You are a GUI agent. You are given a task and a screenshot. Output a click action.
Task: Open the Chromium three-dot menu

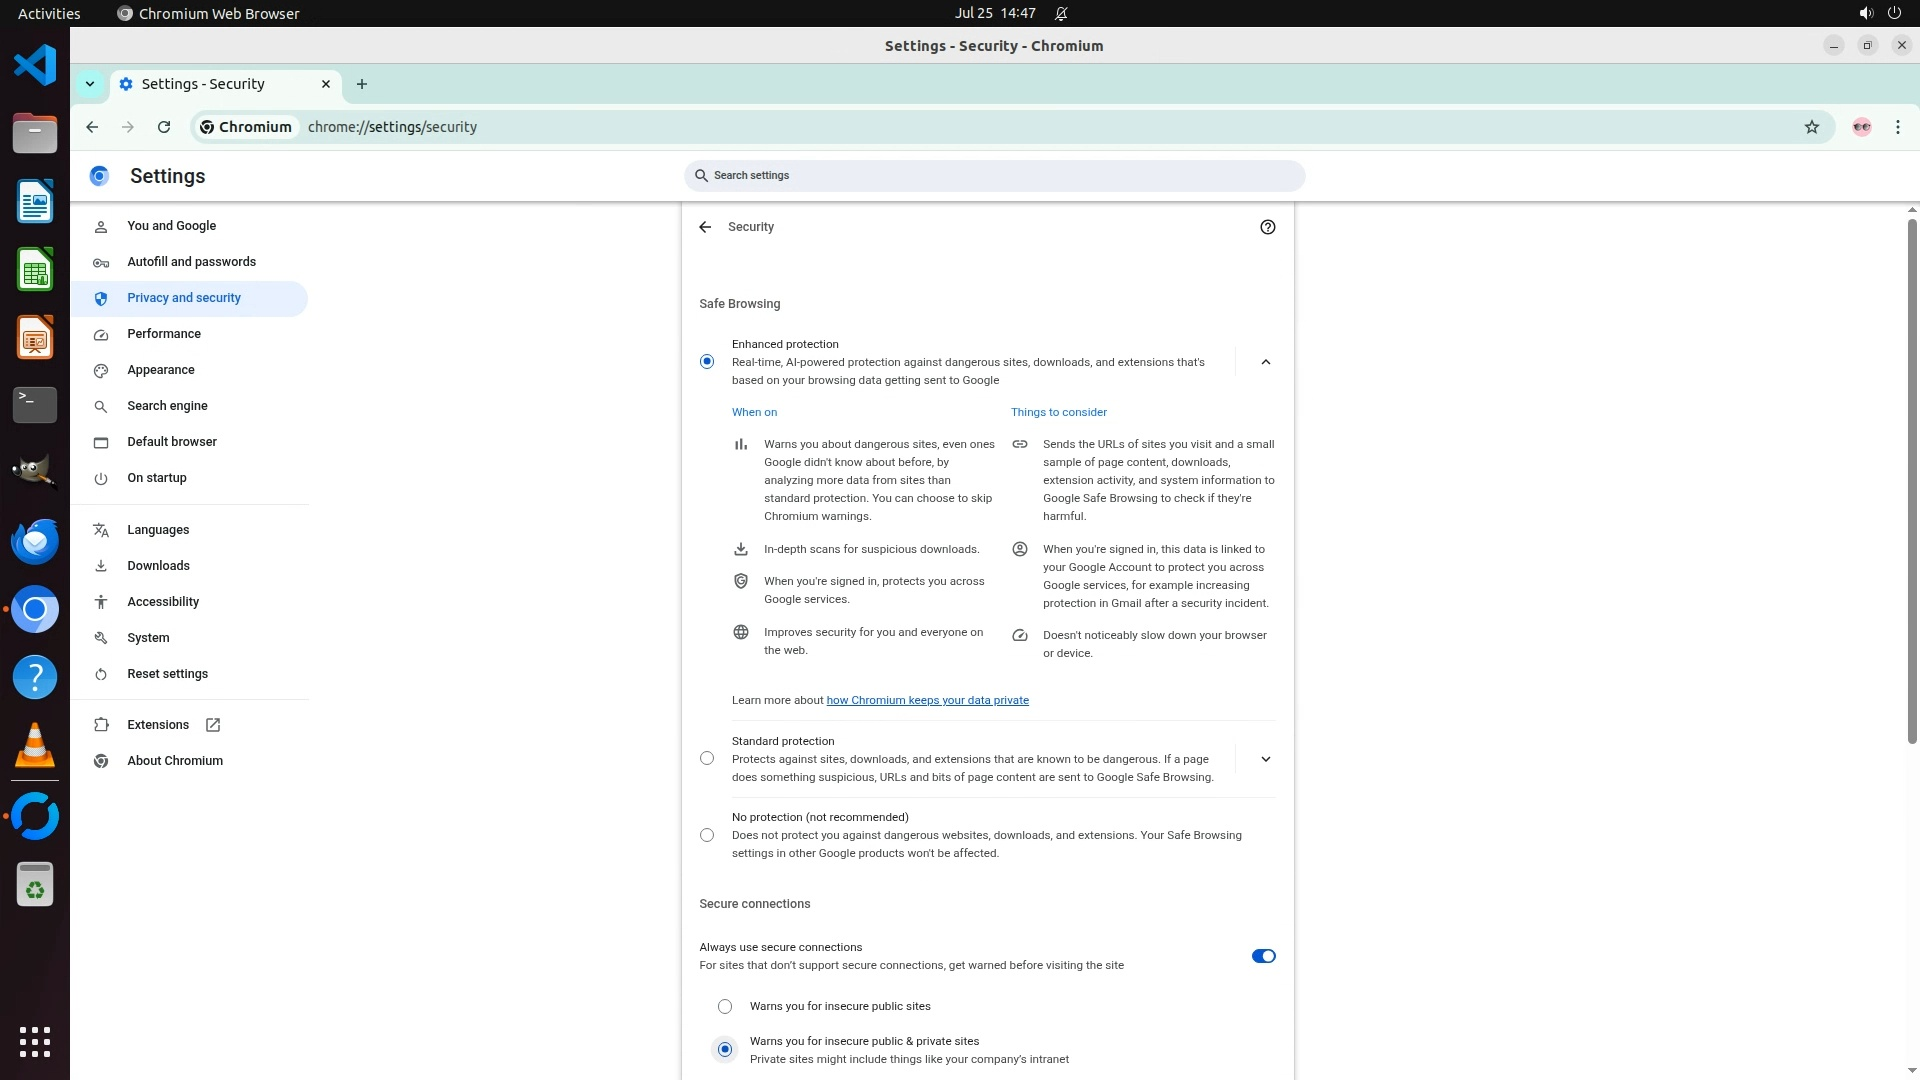[x=1897, y=127]
